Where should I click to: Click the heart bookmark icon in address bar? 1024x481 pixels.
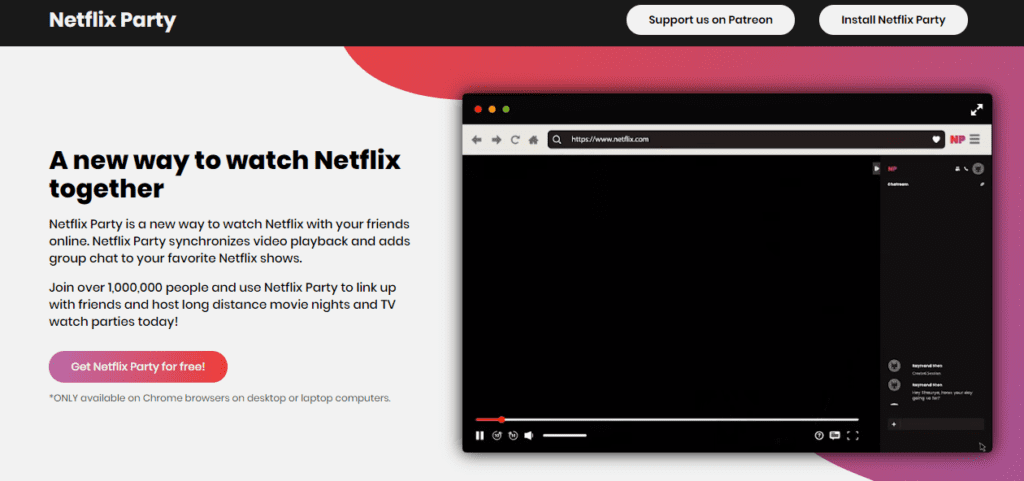(935, 139)
